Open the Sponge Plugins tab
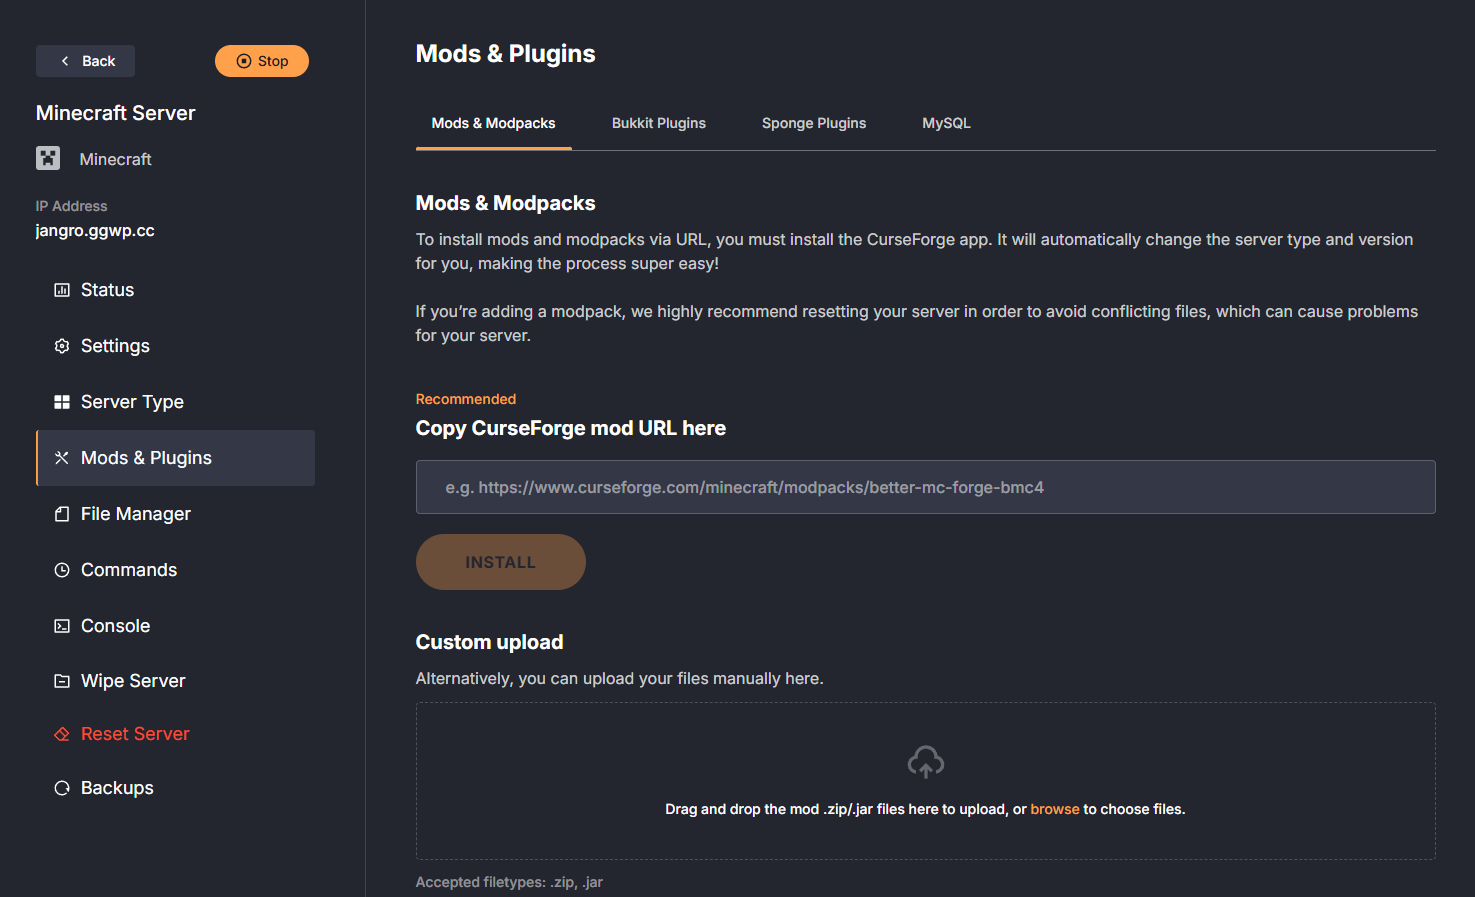1475x897 pixels. [813, 122]
